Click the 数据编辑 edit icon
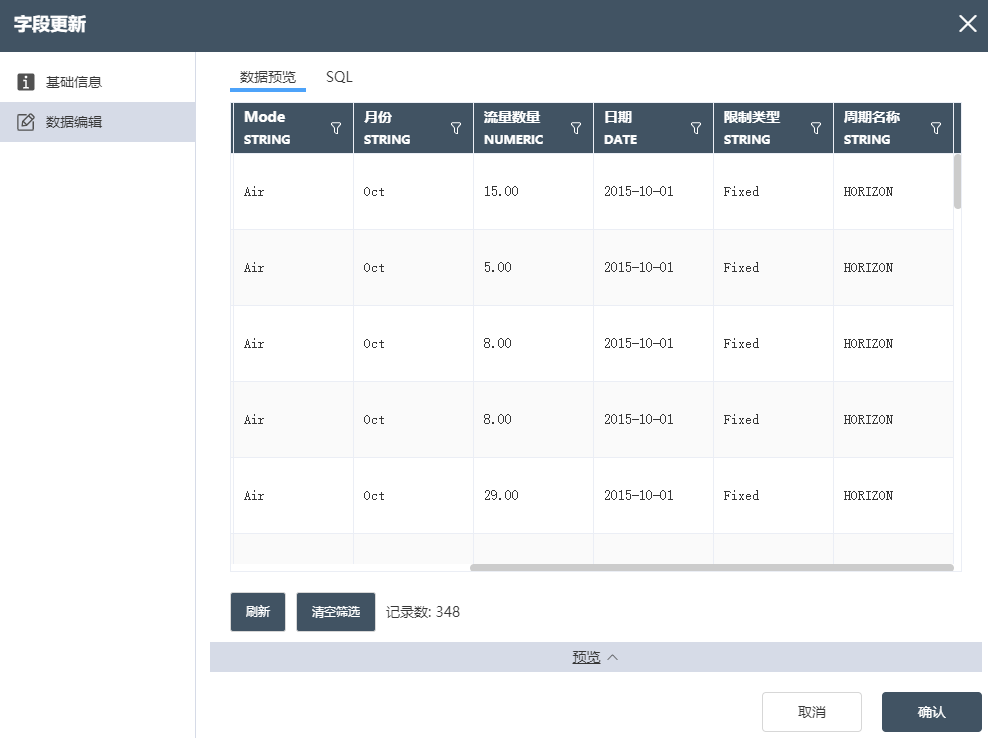988x738 pixels. tap(26, 122)
